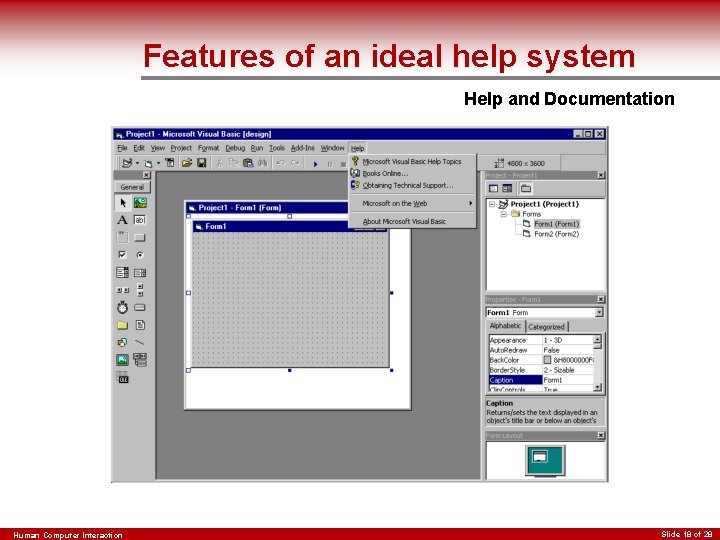The width and height of the screenshot is (720, 540).
Task: Choose the OLE control in the toolbox
Action: (123, 378)
